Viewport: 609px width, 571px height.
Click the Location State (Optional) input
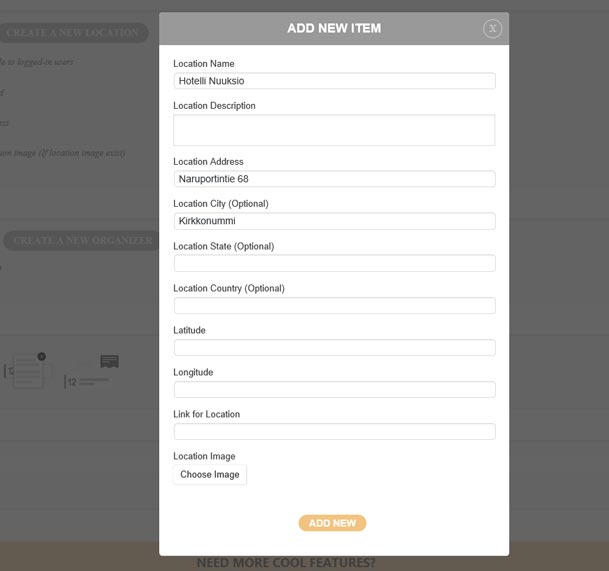(334, 263)
